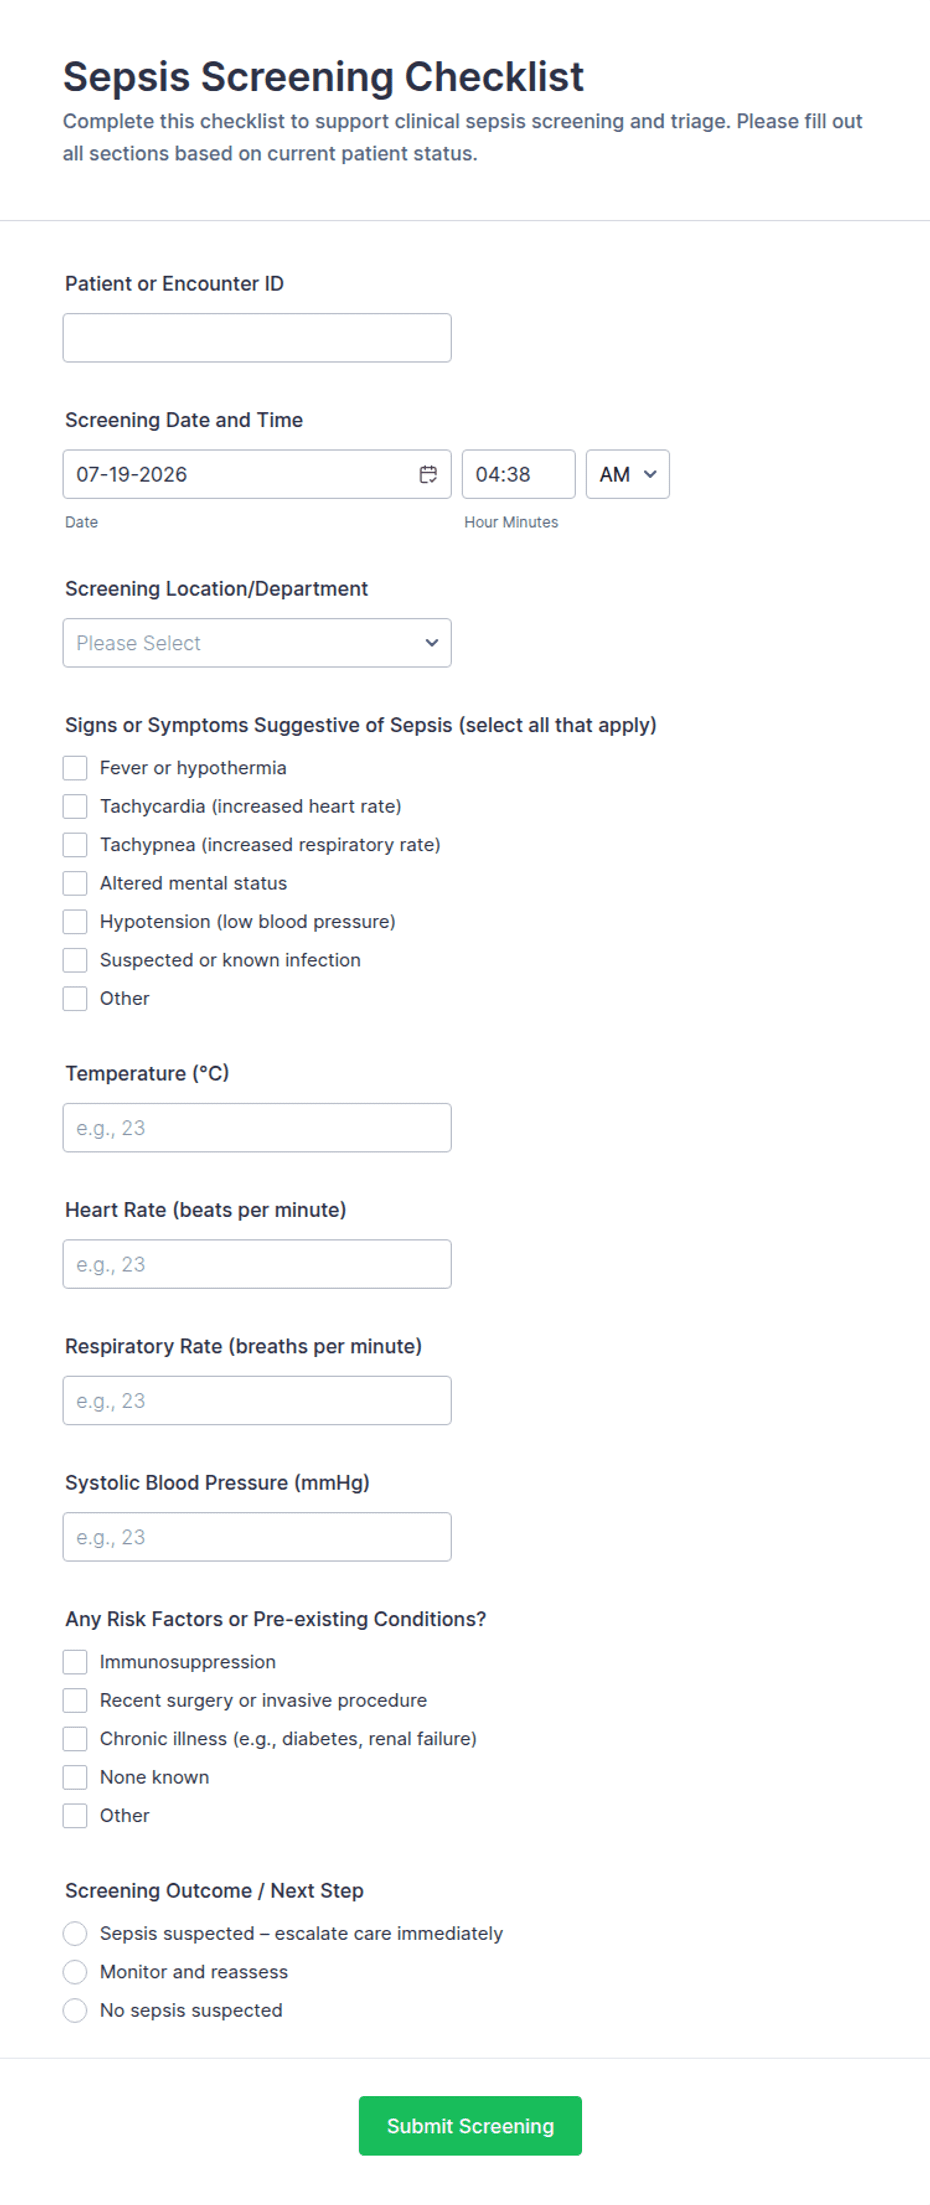This screenshot has height=2205, width=930.
Task: Check the Hypotension (low blood pressure) option
Action: pyautogui.click(x=75, y=921)
